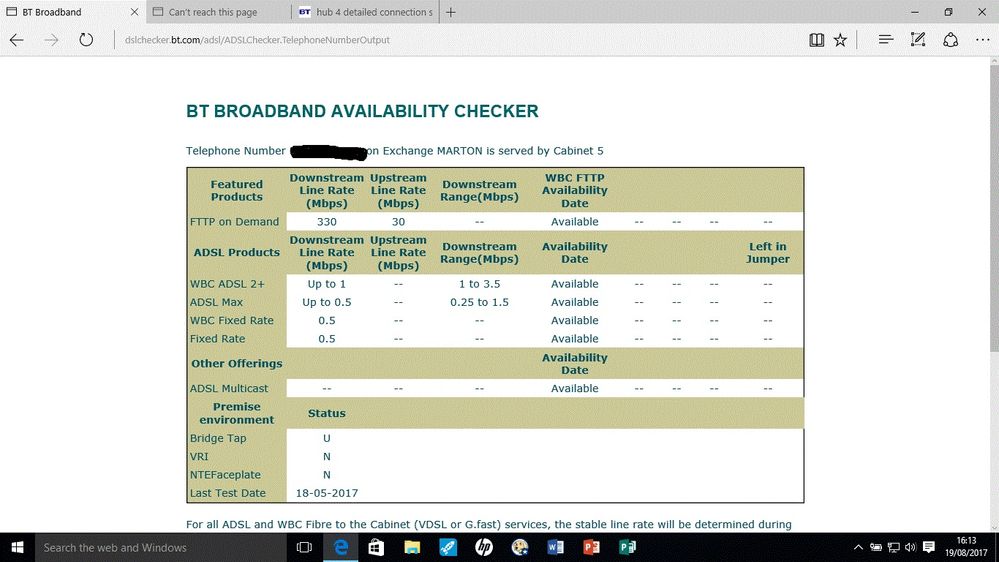The width and height of the screenshot is (999, 562).
Task: Open volume control in system tray
Action: (x=910, y=547)
